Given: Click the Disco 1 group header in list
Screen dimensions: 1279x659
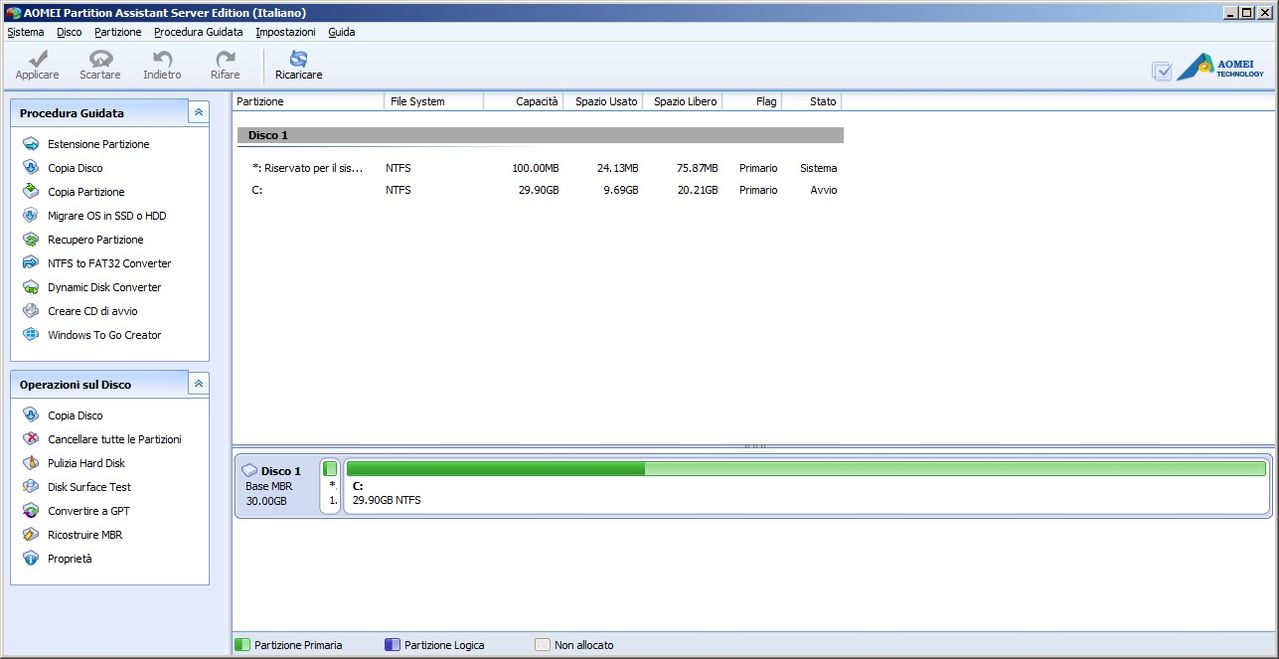Looking at the screenshot, I should point(540,135).
